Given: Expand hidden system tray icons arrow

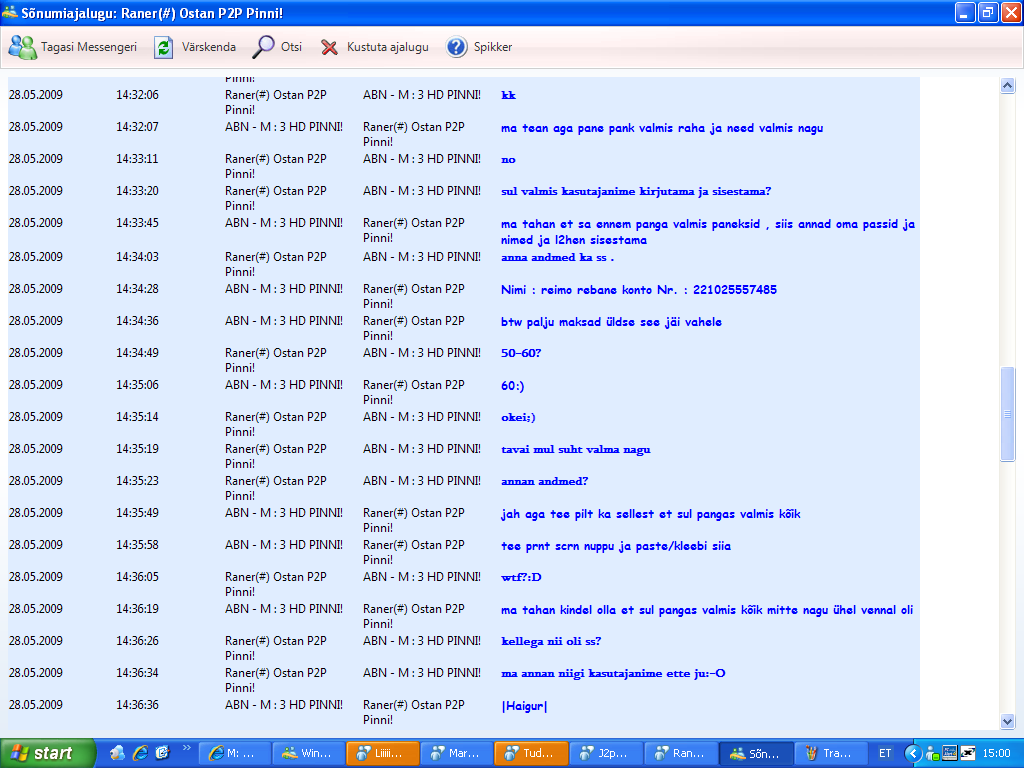Looking at the screenshot, I should [912, 753].
